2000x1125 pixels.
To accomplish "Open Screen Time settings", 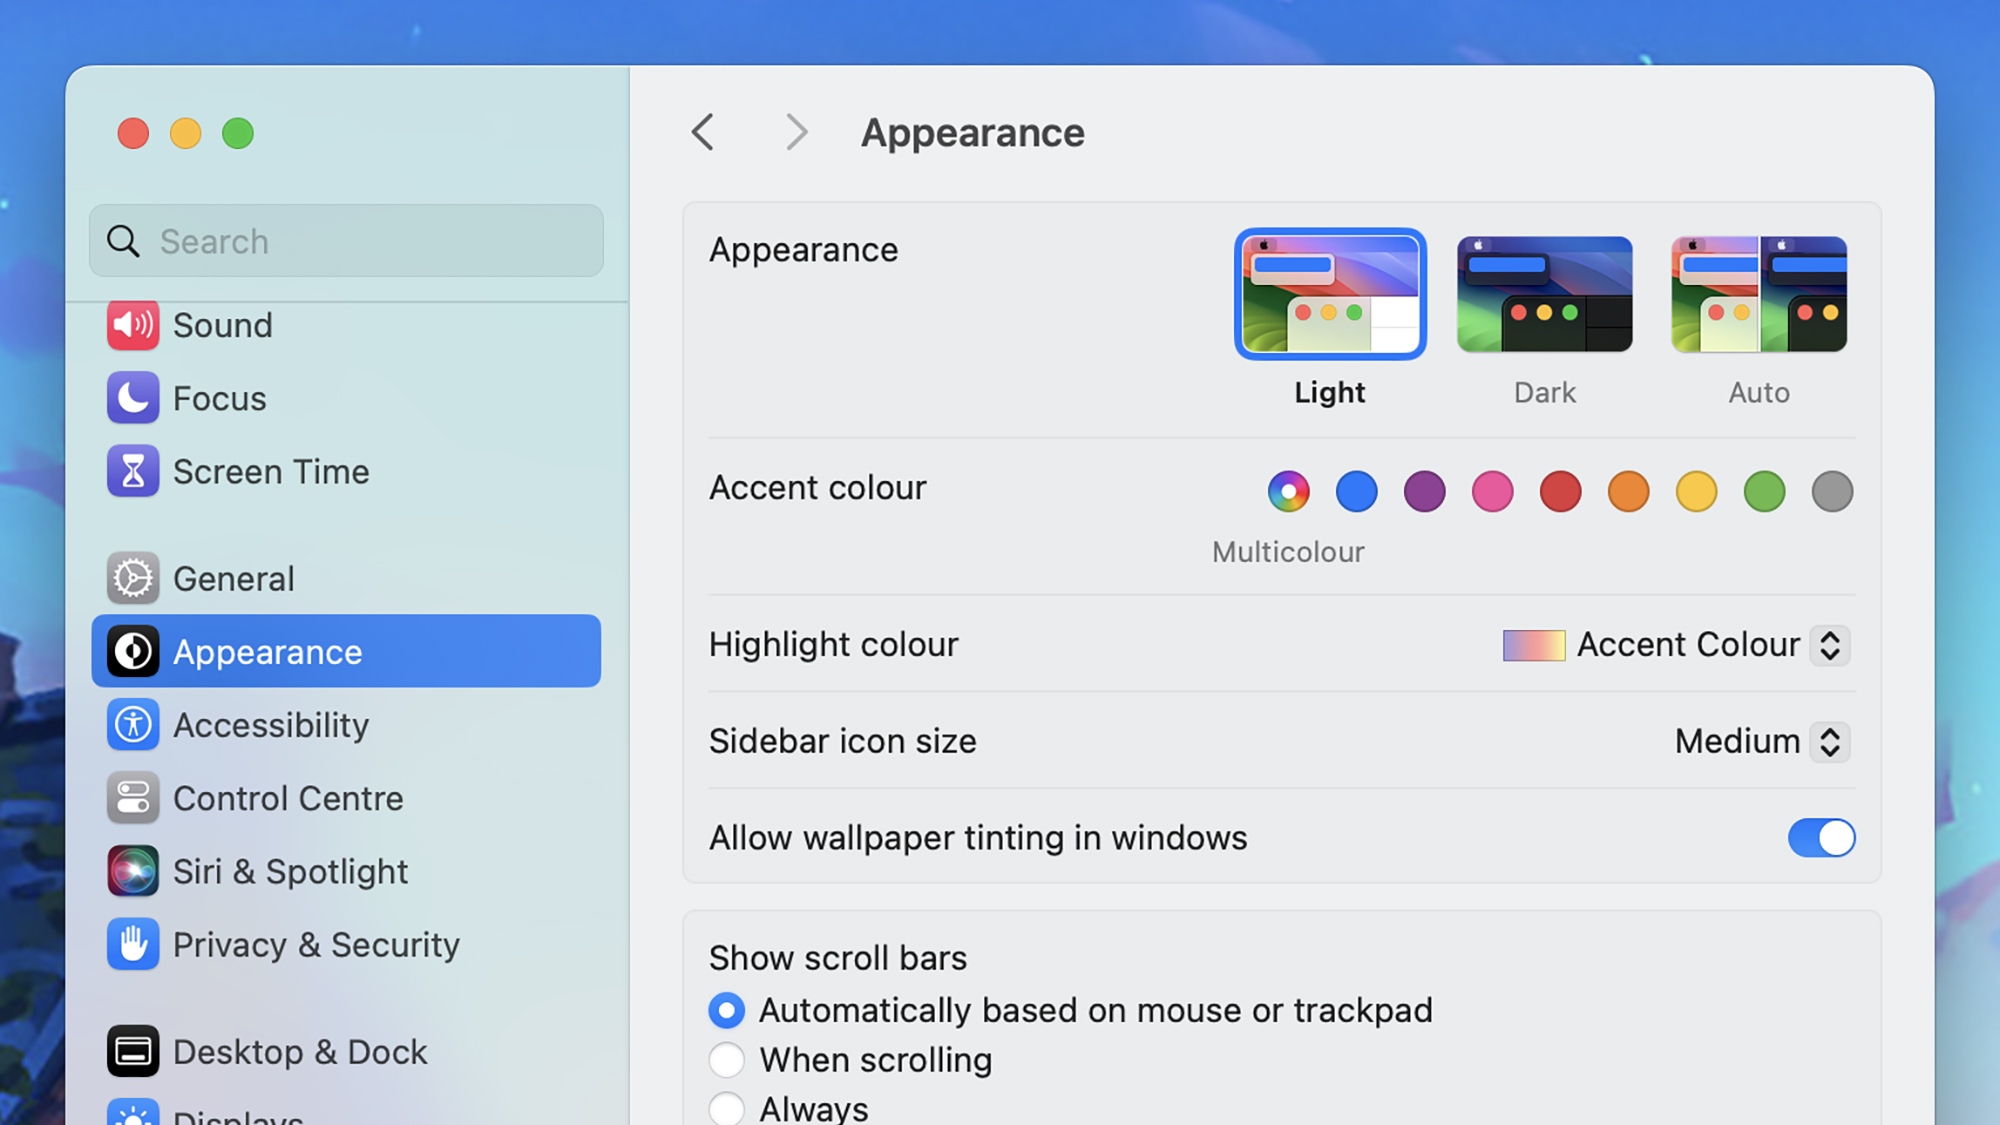I will point(133,470).
